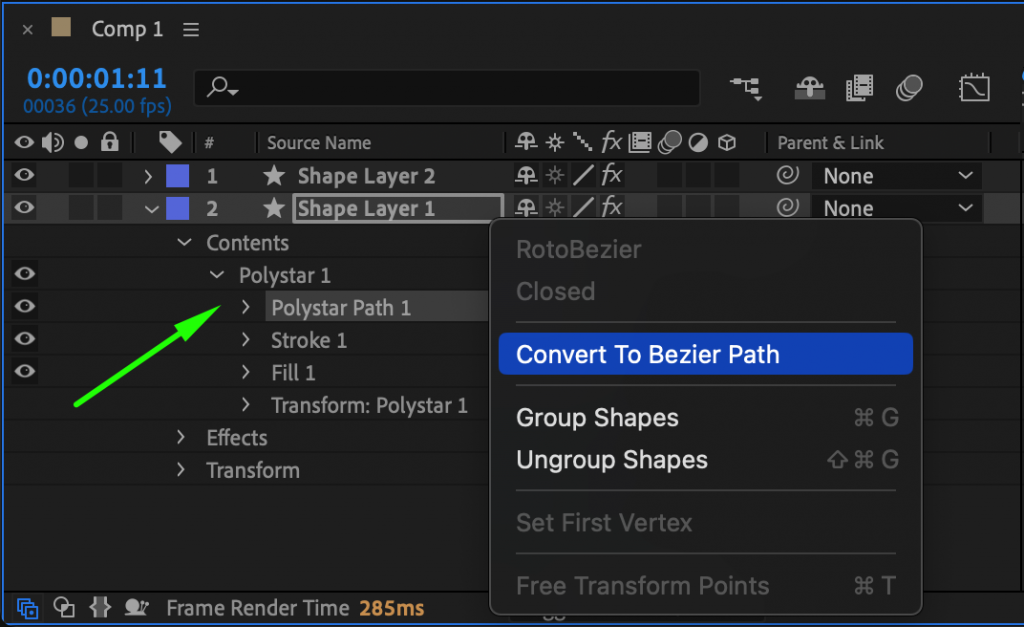
Task: Open Parent & Link dropdown for Shape Layer 1
Action: (x=895, y=208)
